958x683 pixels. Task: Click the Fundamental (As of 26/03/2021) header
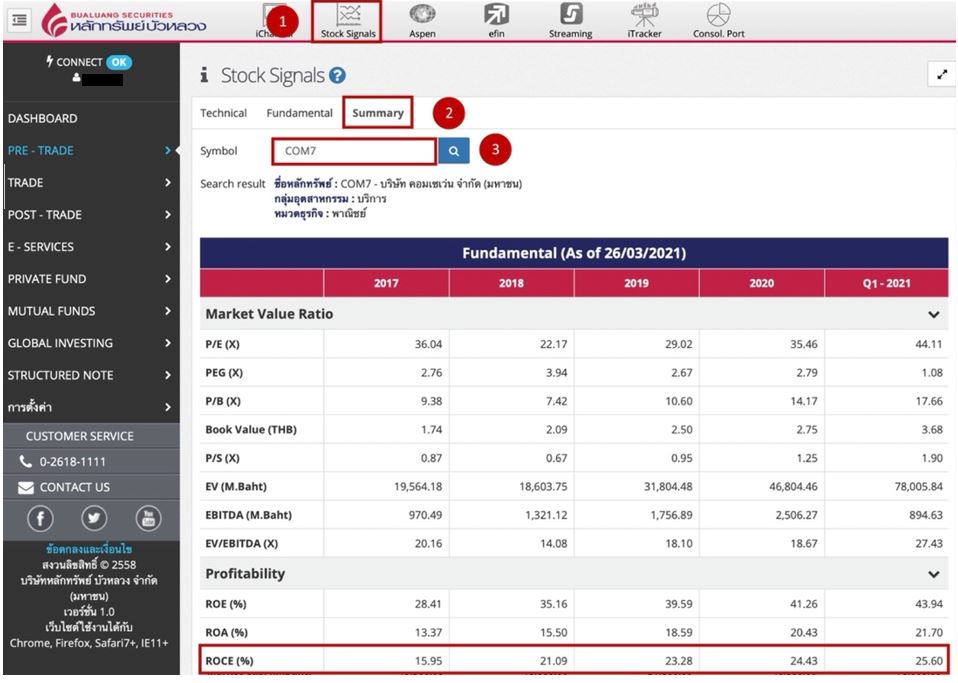click(x=574, y=253)
